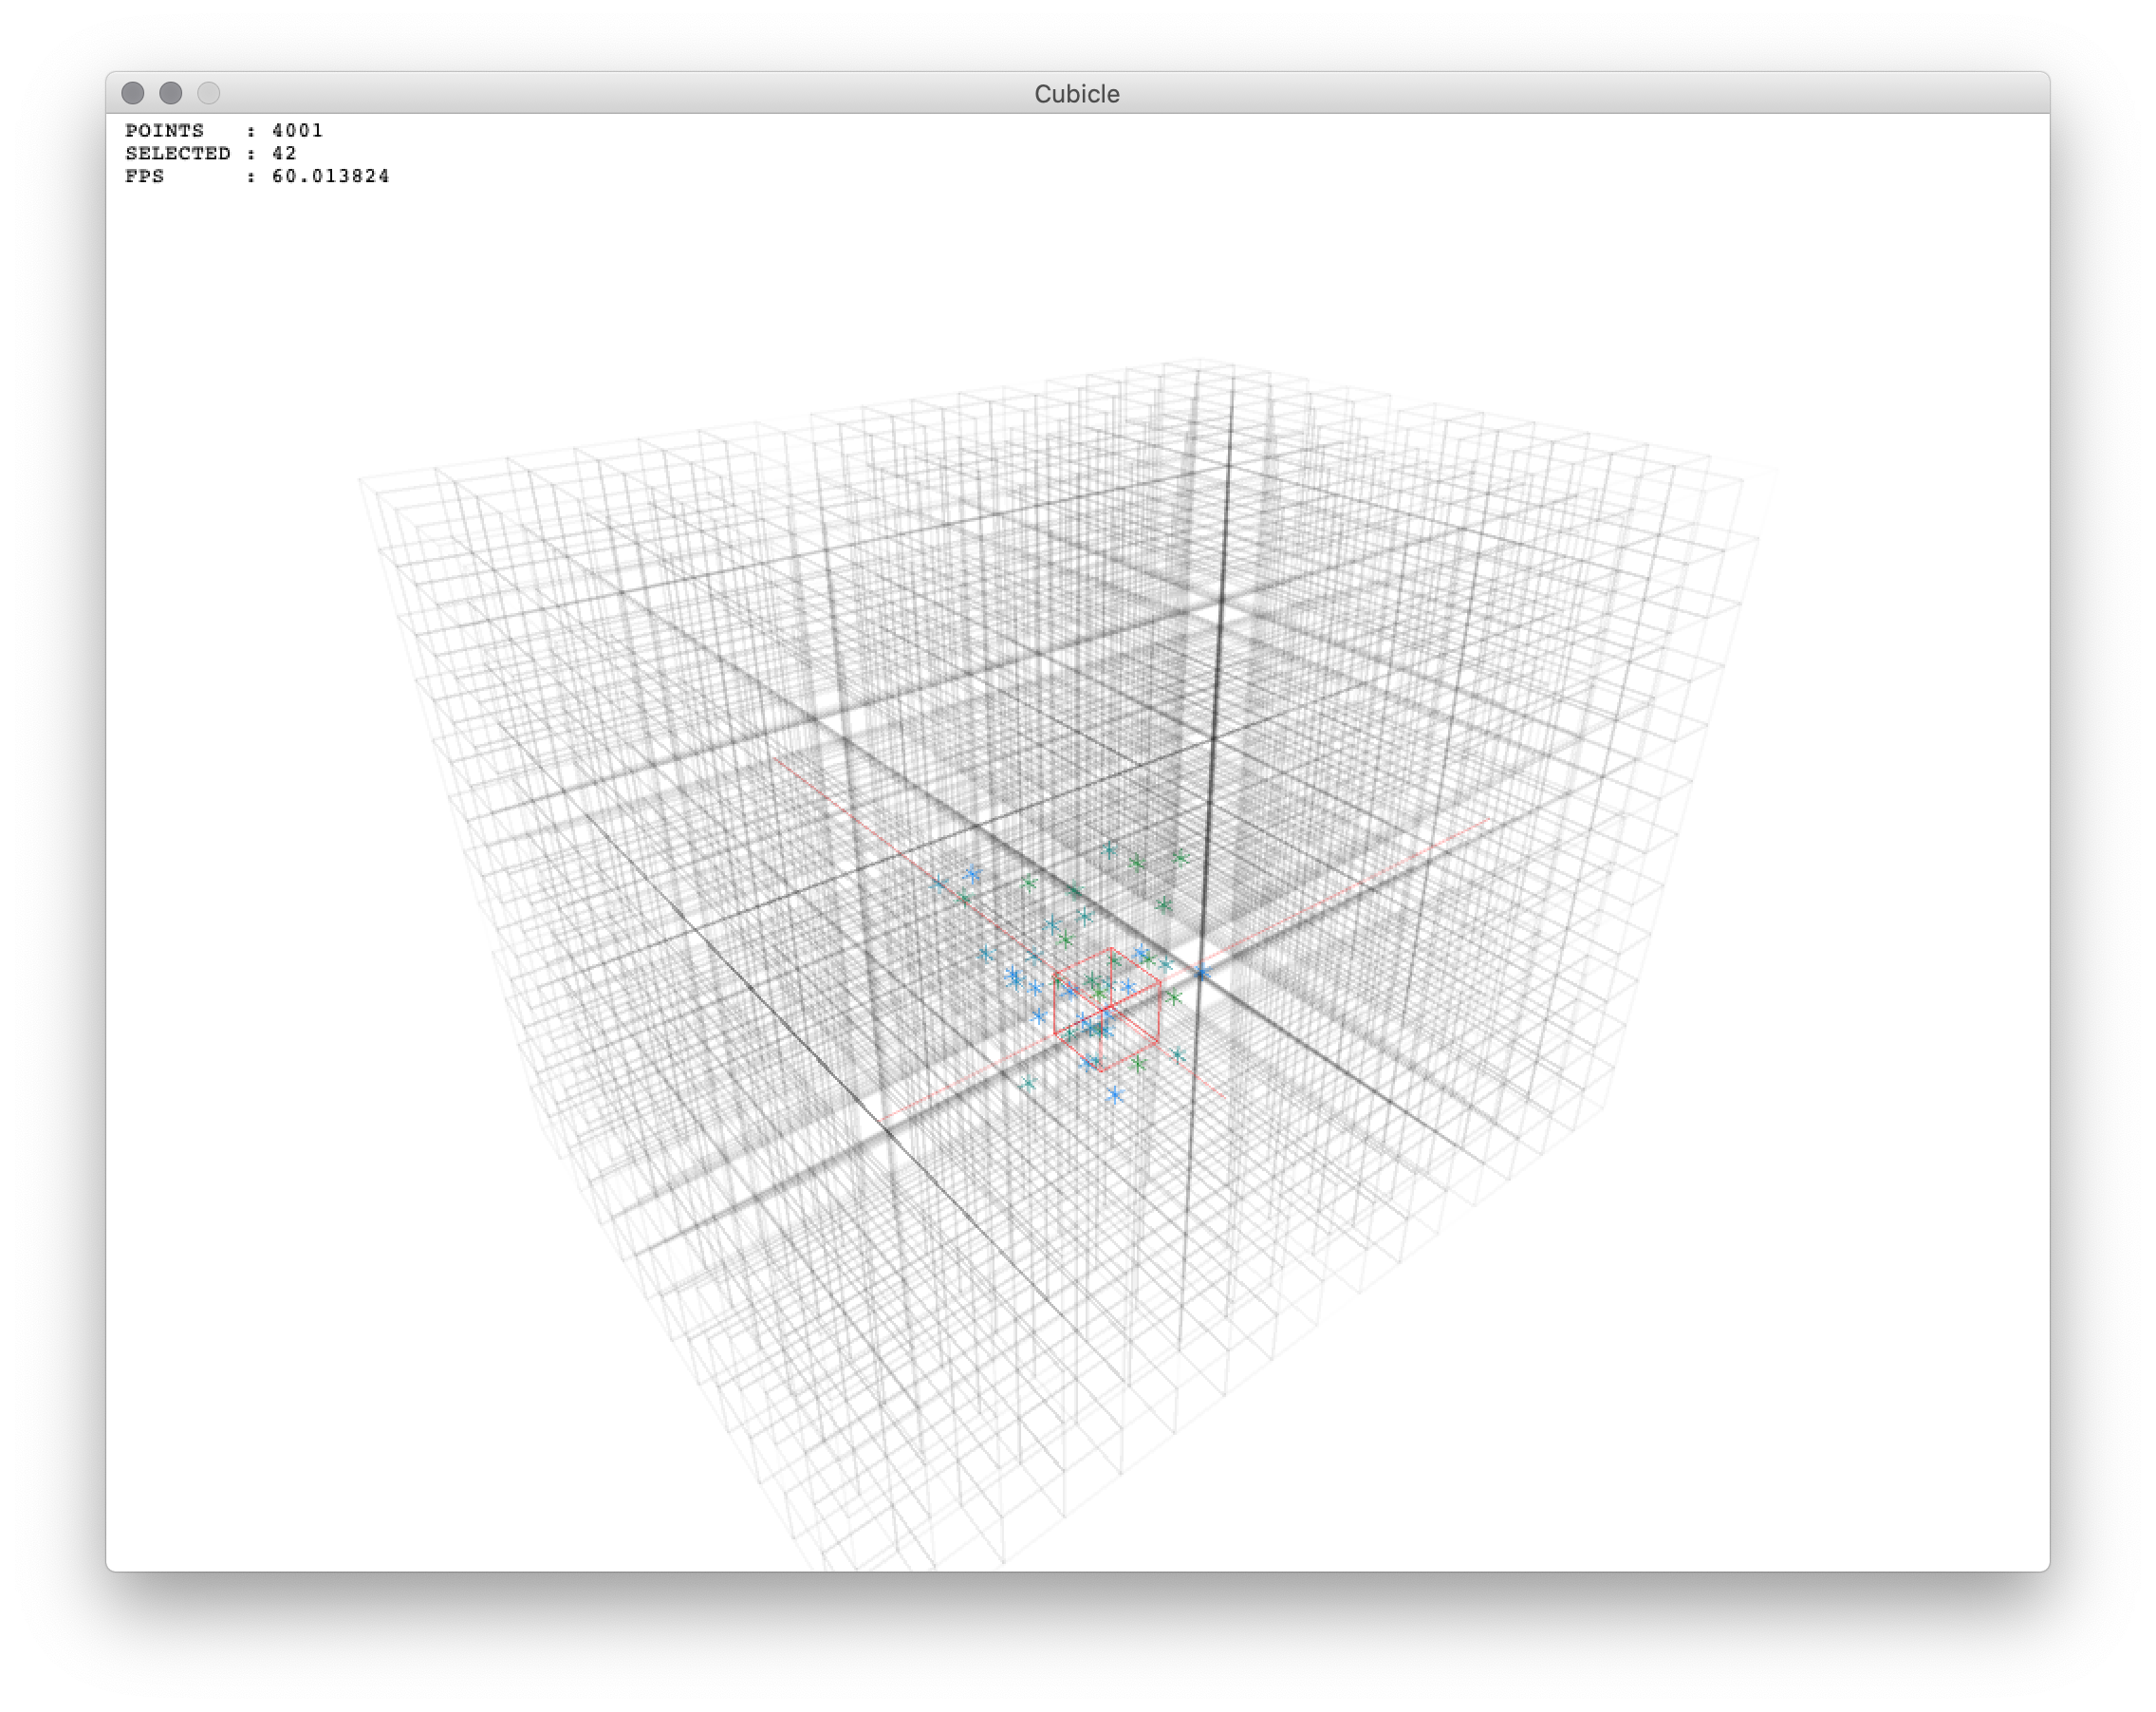Click upper-right end of red axis line
The image size is (2156, 1712).
click(1486, 821)
